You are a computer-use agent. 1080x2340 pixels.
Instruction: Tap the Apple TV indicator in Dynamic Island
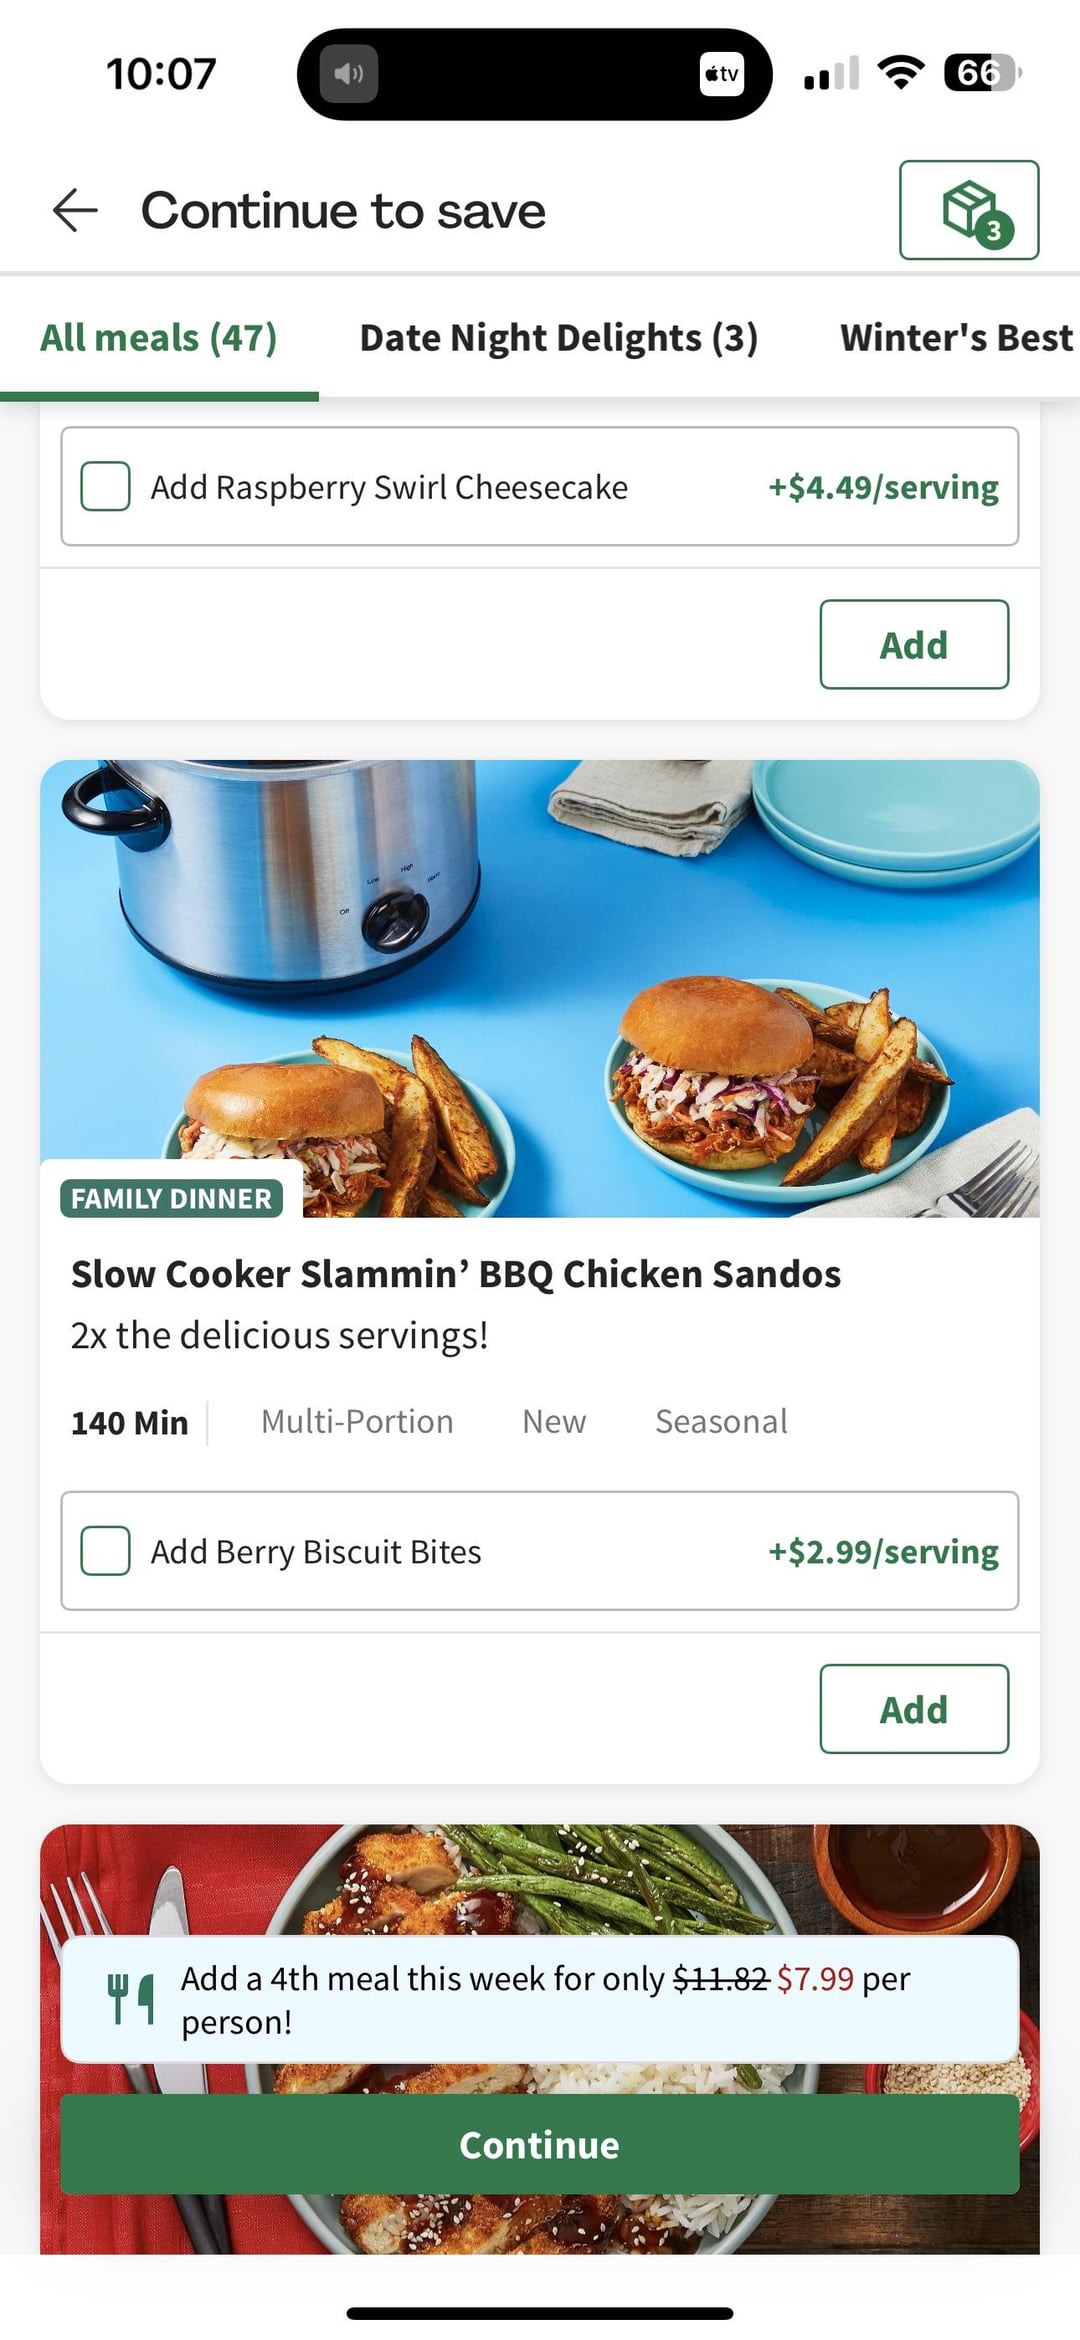721,74
